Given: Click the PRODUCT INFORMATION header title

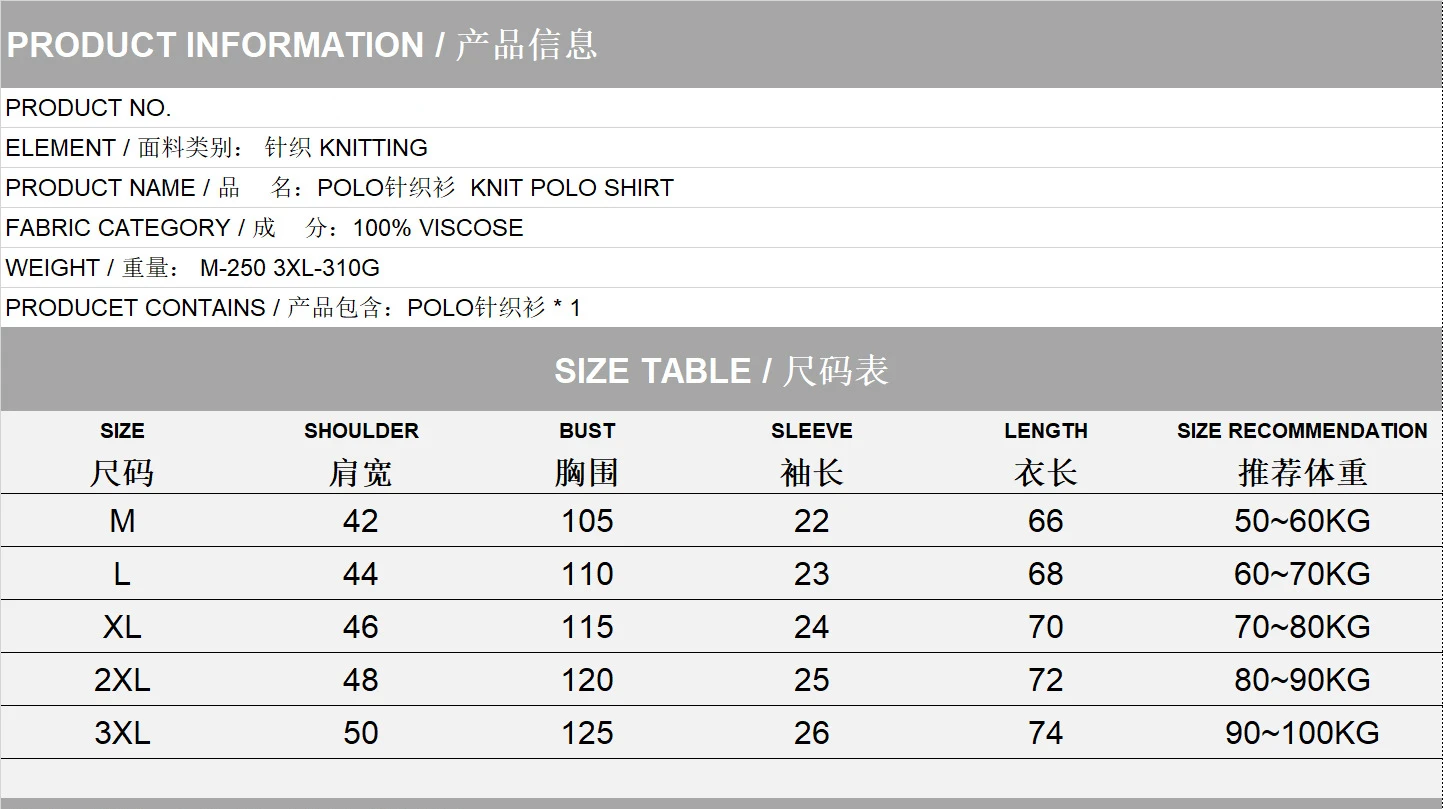Looking at the screenshot, I should pos(301,45).
